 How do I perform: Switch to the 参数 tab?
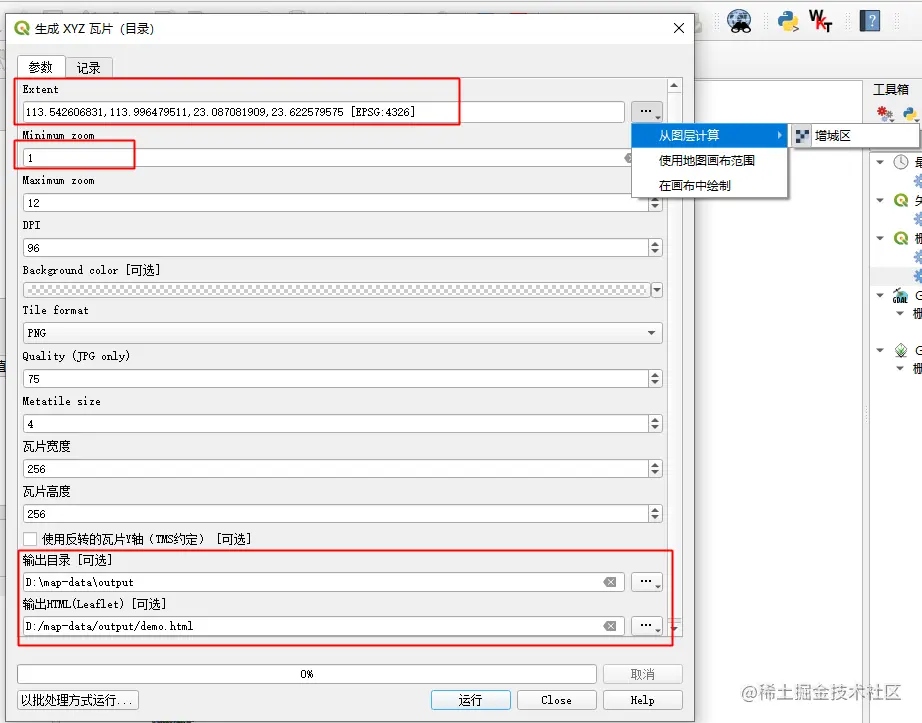(41, 67)
